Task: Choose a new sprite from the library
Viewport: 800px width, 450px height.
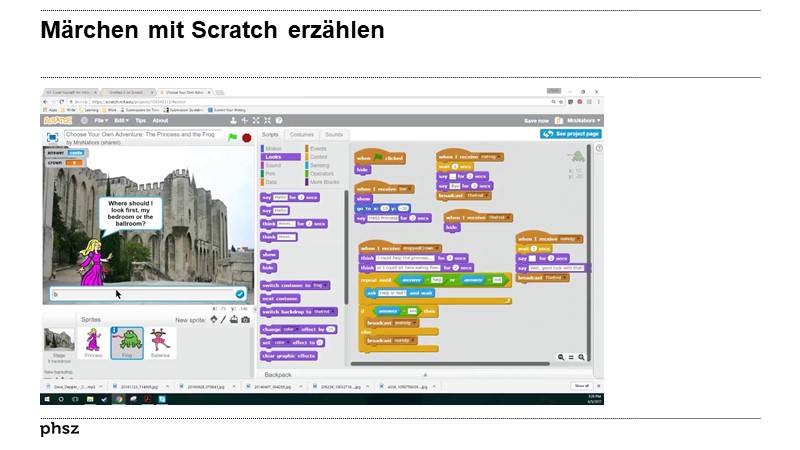Action: [214, 319]
